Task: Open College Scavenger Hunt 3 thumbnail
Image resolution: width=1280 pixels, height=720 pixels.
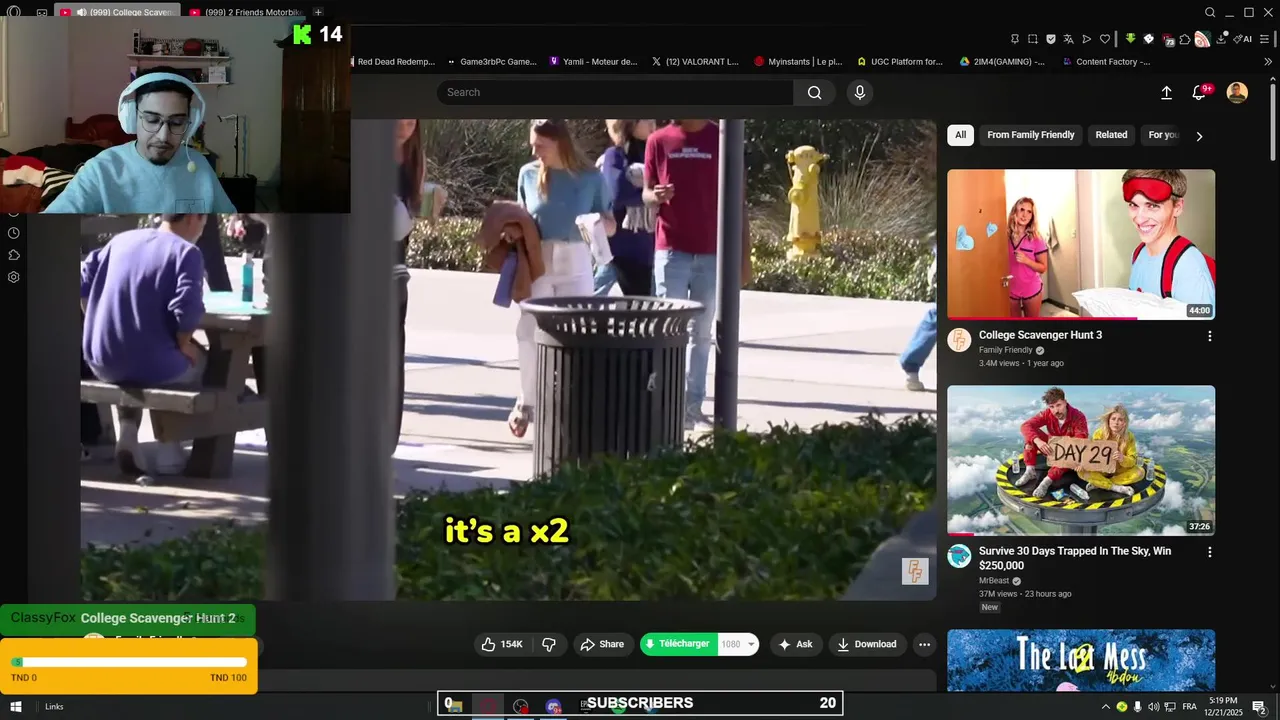Action: click(x=1081, y=244)
